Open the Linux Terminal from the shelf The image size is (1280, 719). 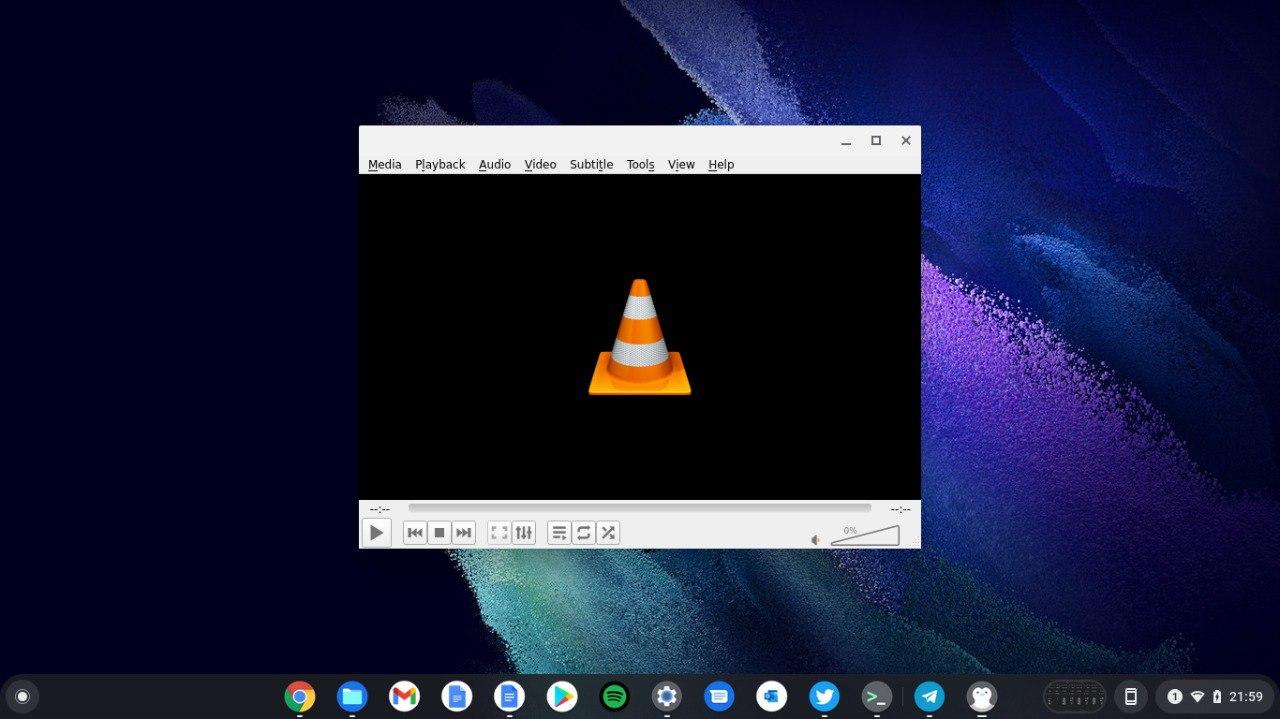coord(877,696)
